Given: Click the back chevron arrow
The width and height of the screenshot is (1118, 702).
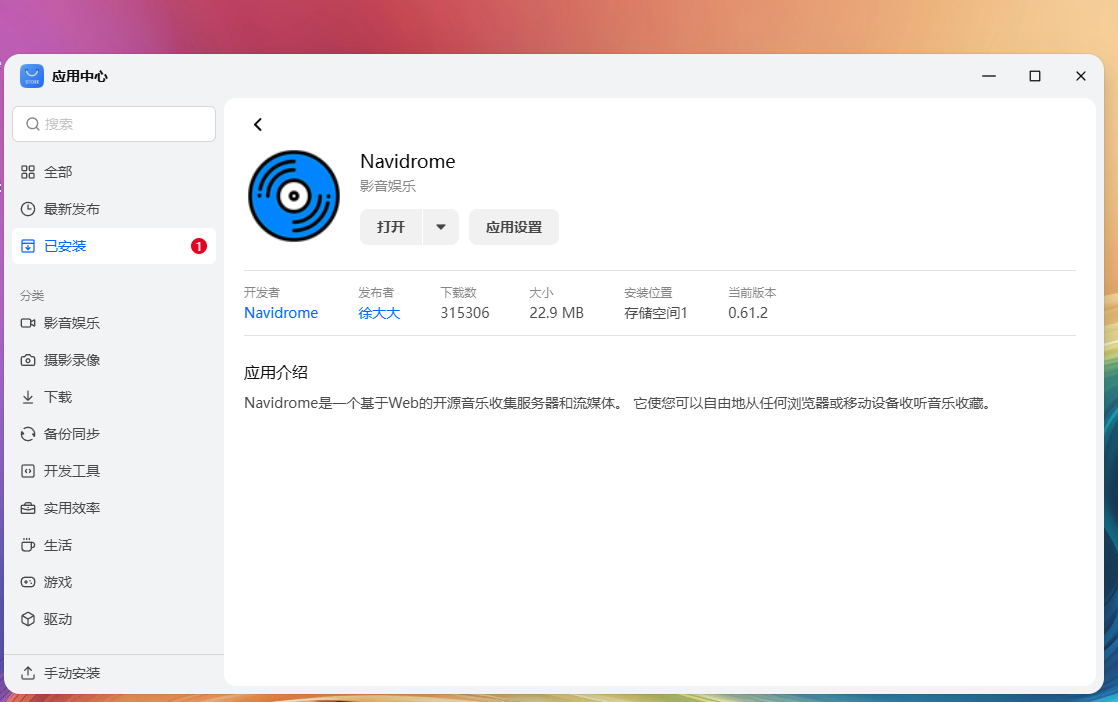Looking at the screenshot, I should pos(258,124).
